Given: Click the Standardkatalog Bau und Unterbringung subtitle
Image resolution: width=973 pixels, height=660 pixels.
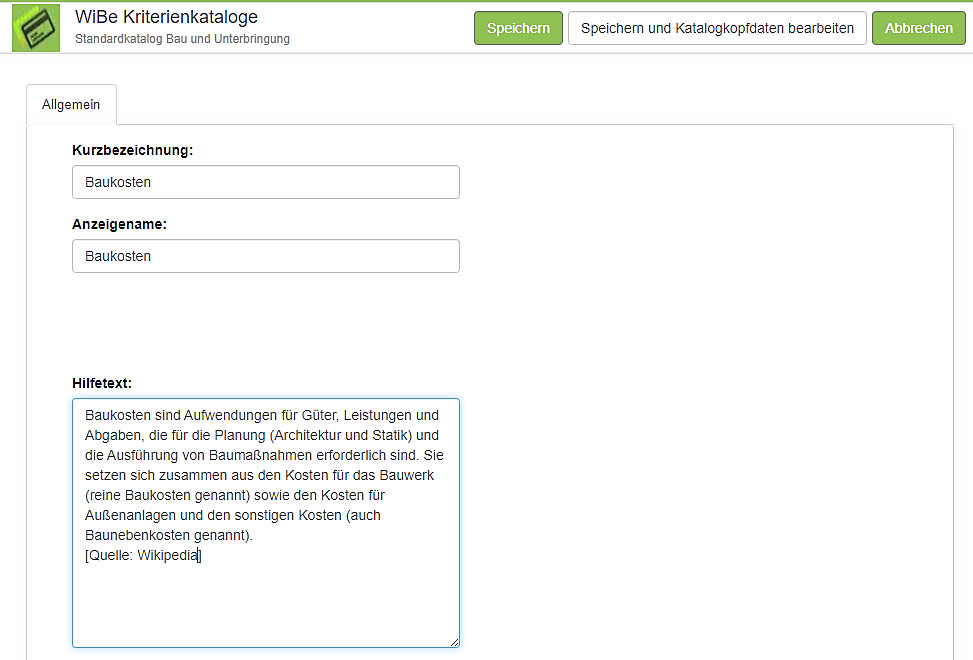Looking at the screenshot, I should click(x=182, y=39).
